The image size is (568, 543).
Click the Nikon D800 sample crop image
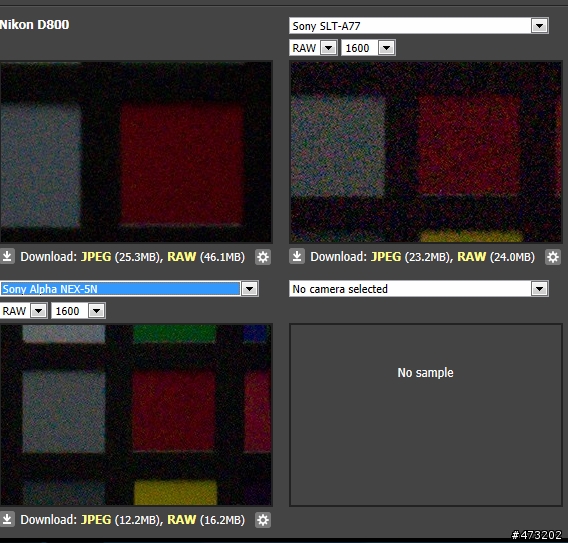136,152
